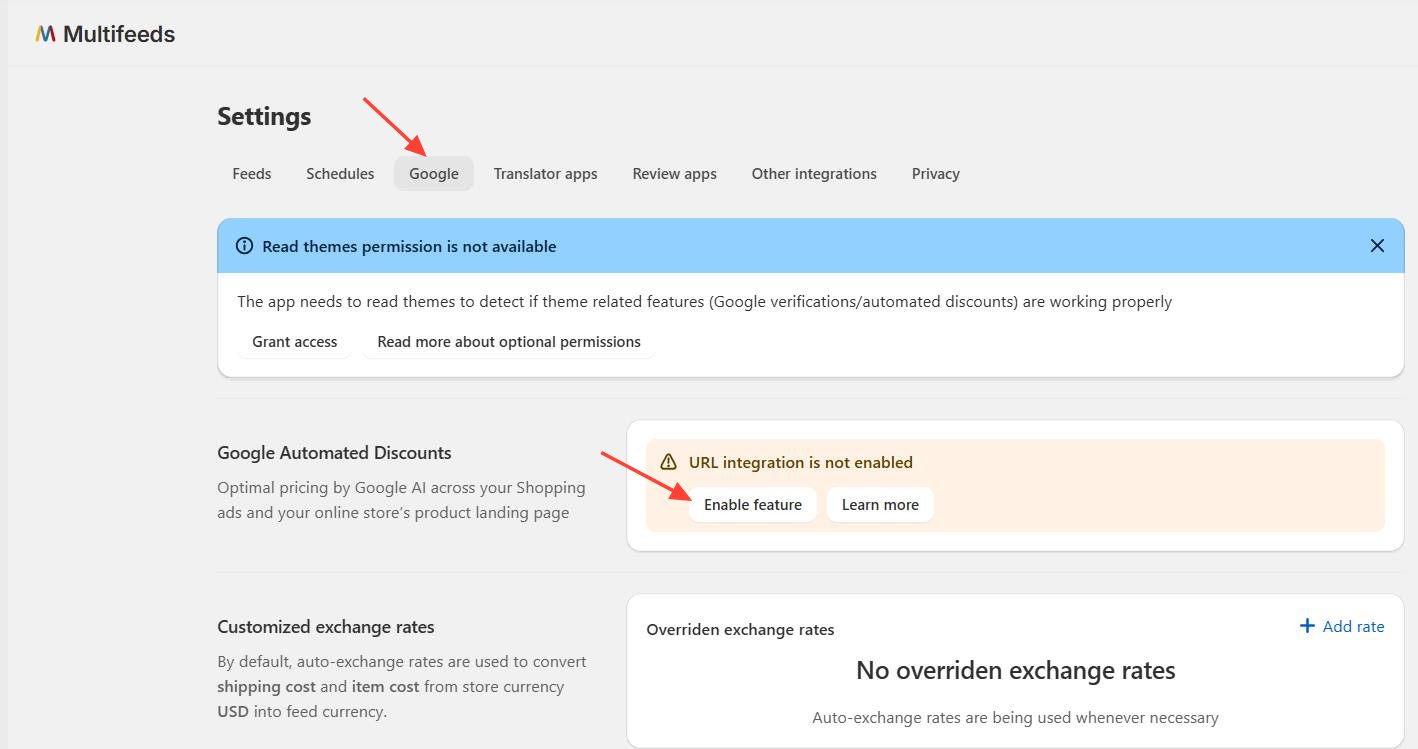The height and width of the screenshot is (749, 1418).
Task: Switch to the Schedules tab
Action: coord(340,174)
